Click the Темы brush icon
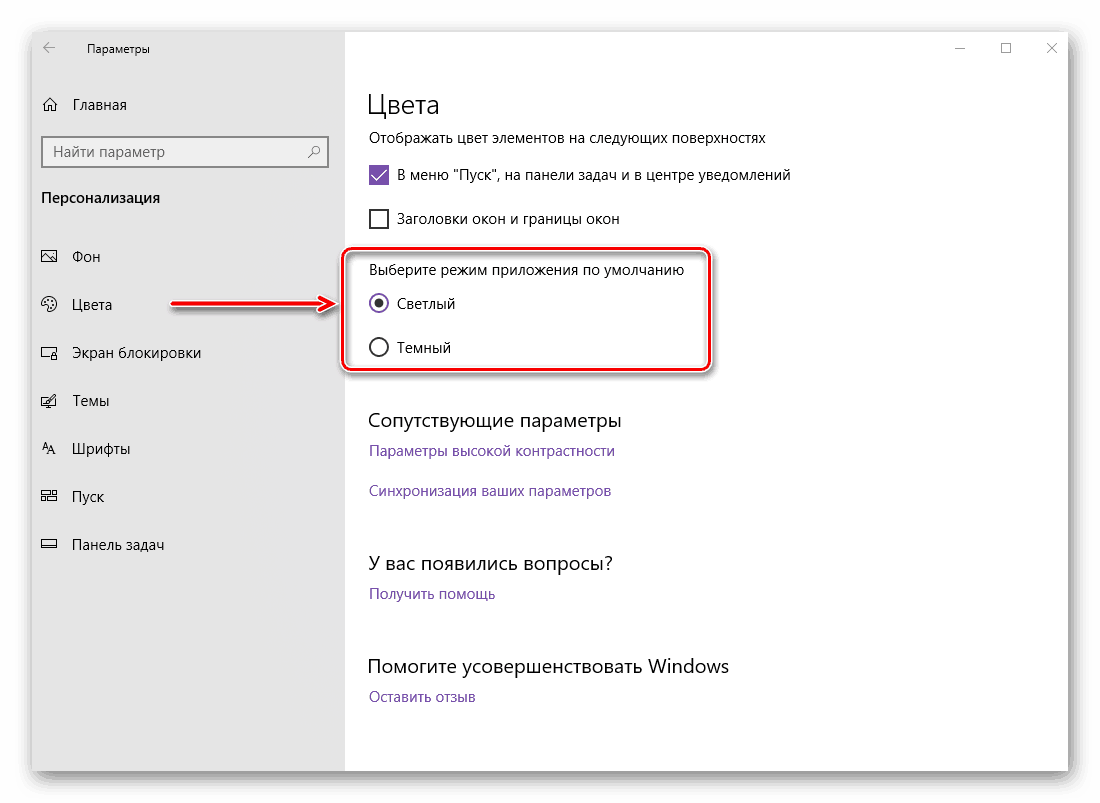Viewport: 1100px width, 803px height. [x=49, y=400]
